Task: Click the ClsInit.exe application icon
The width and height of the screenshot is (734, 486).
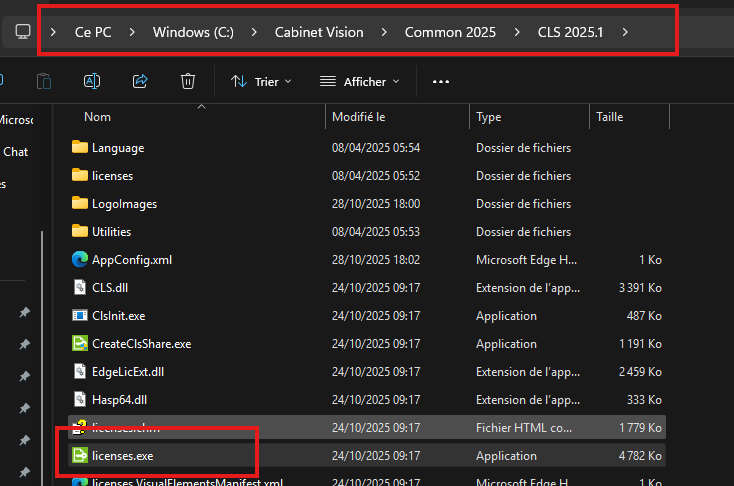Action: [x=81, y=316]
